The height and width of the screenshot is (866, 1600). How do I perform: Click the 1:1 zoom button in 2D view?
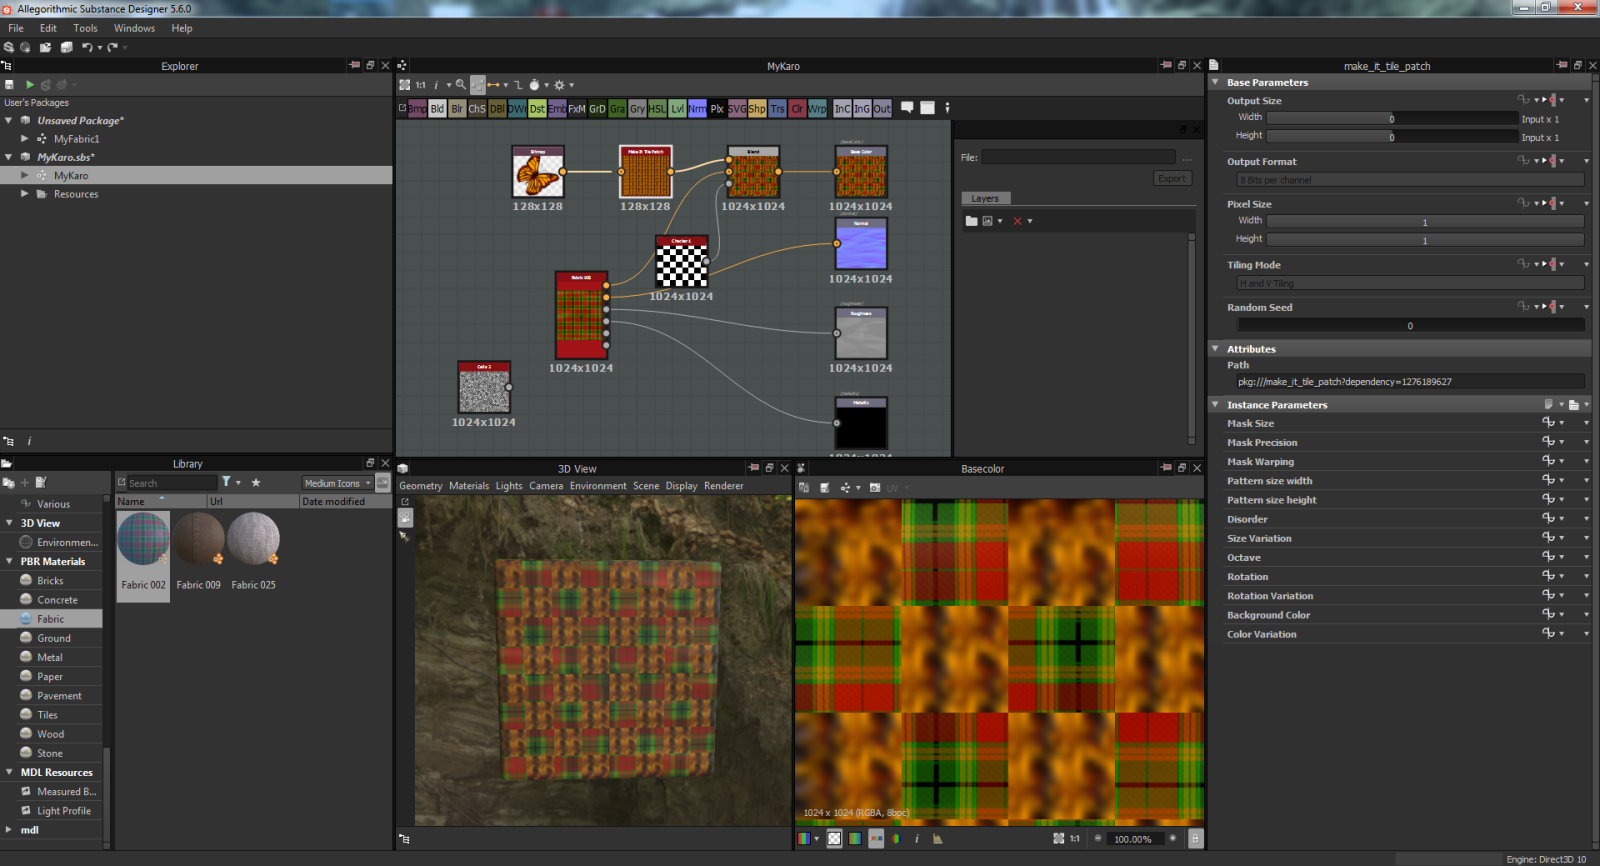1075,839
